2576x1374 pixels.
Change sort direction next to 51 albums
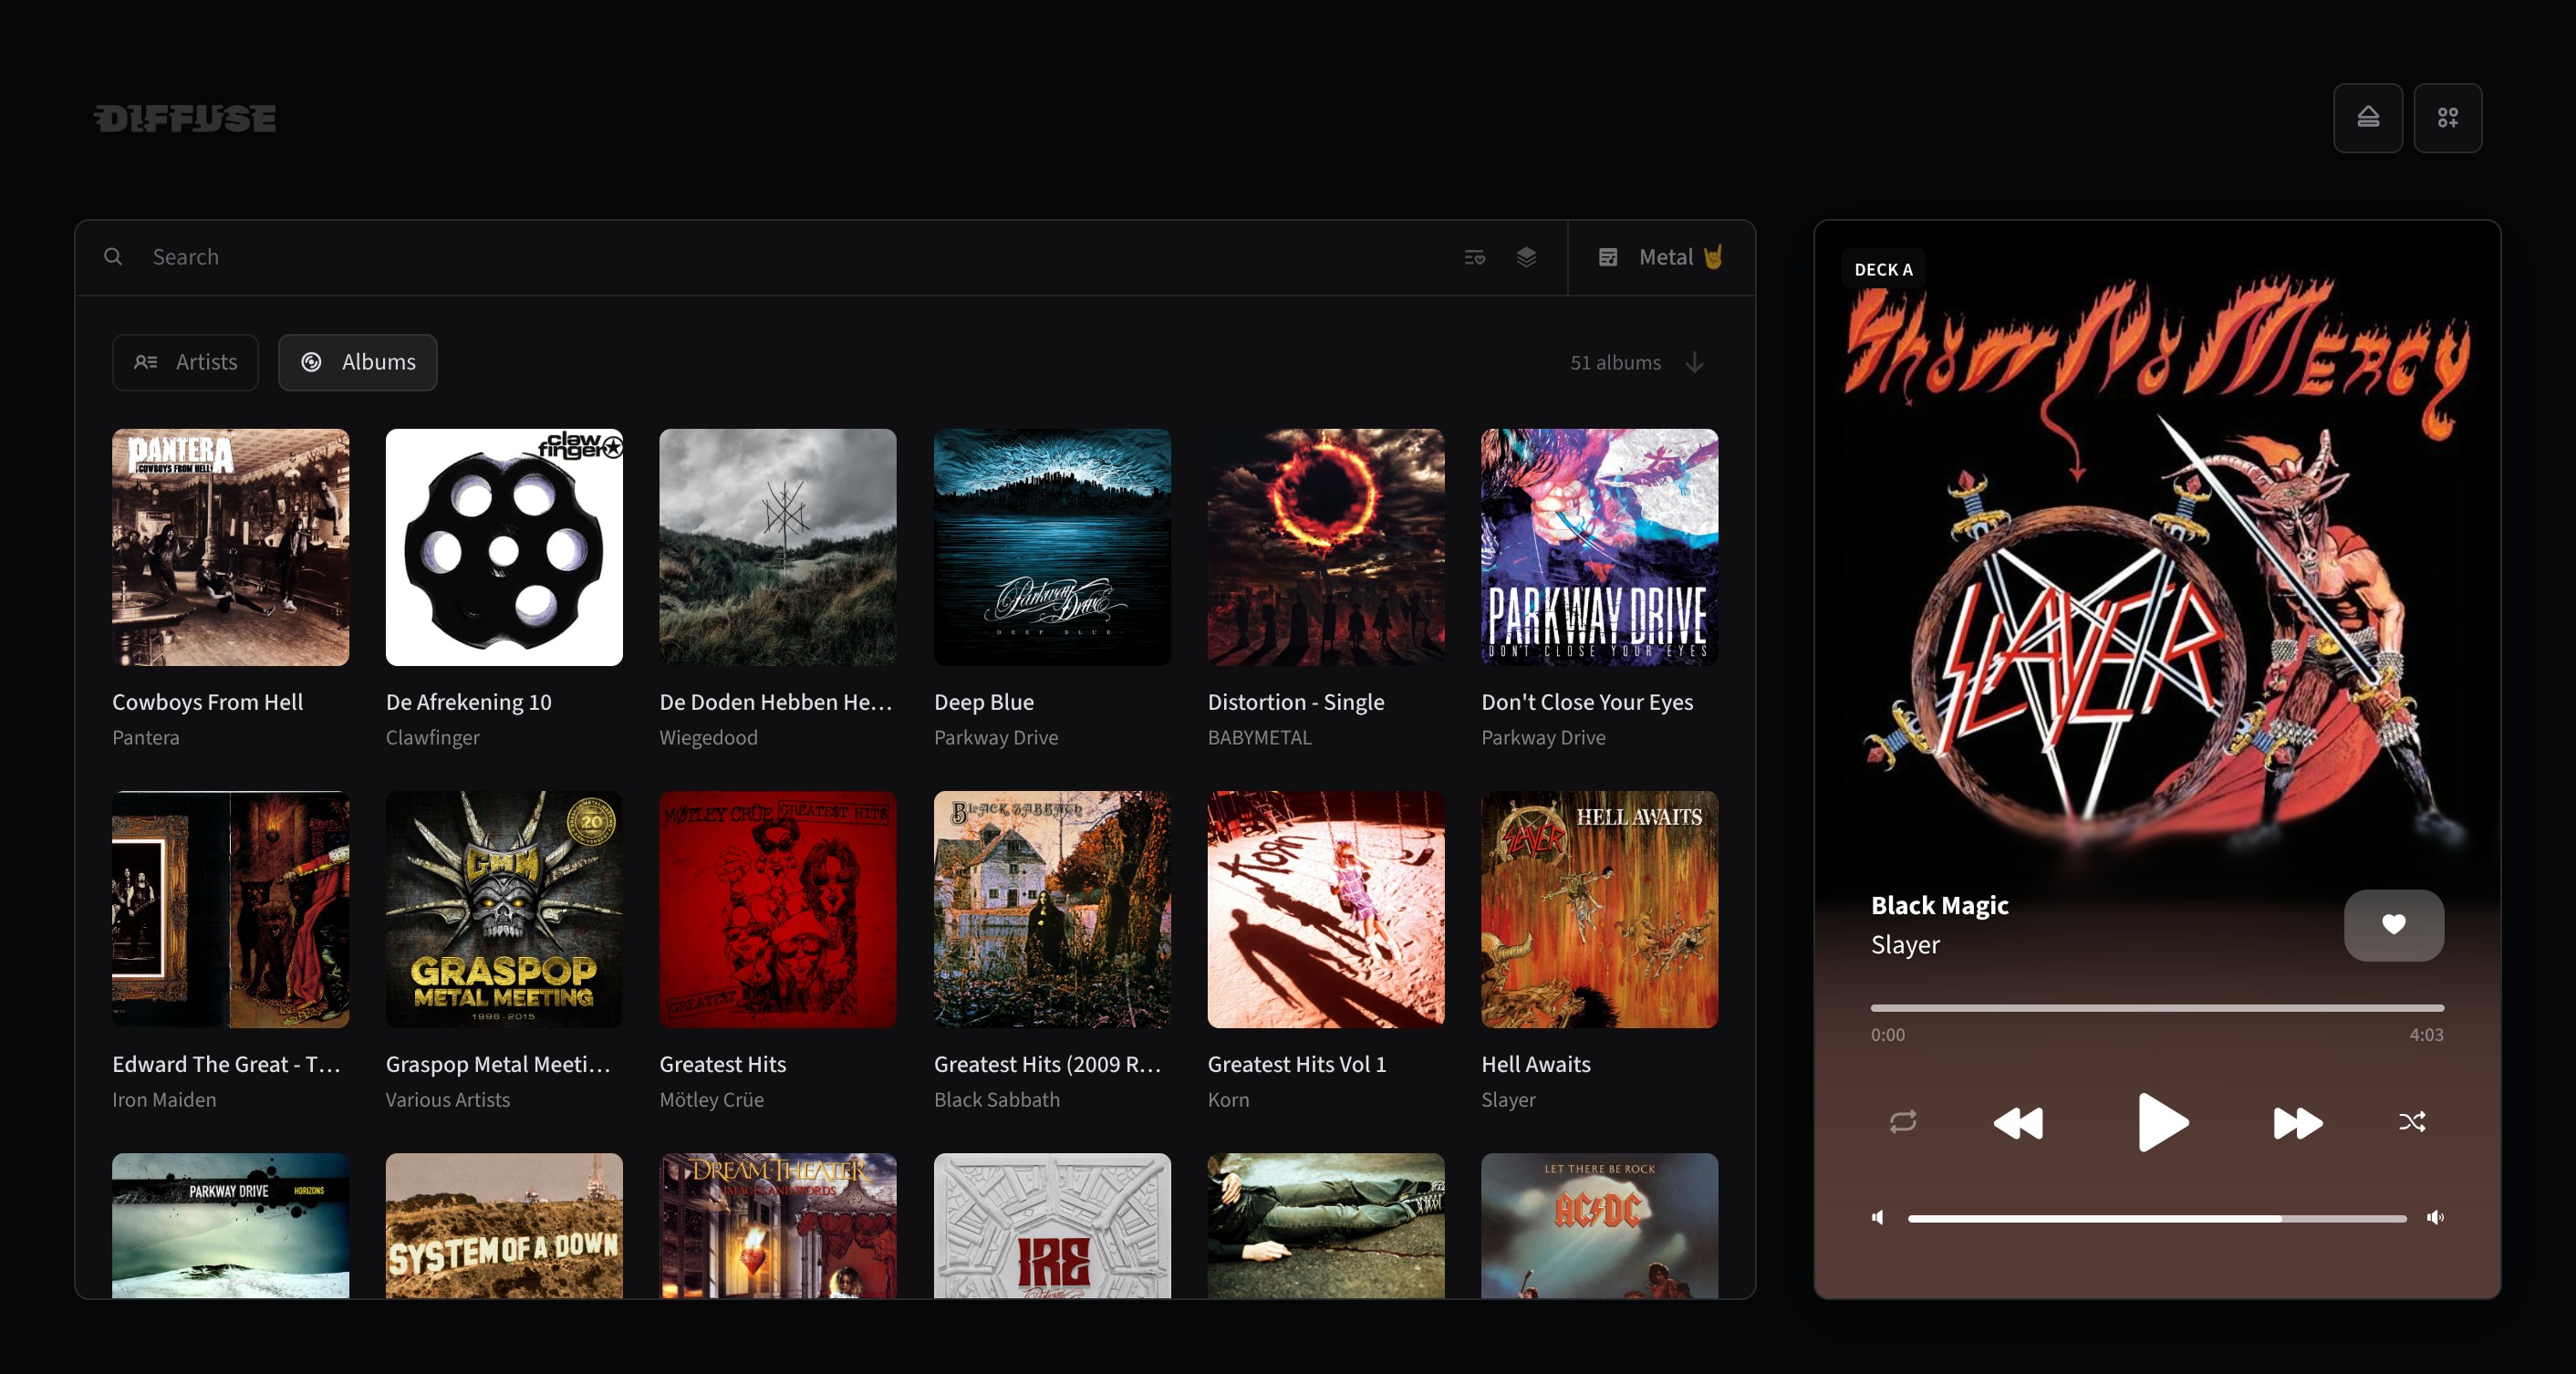[x=1694, y=362]
